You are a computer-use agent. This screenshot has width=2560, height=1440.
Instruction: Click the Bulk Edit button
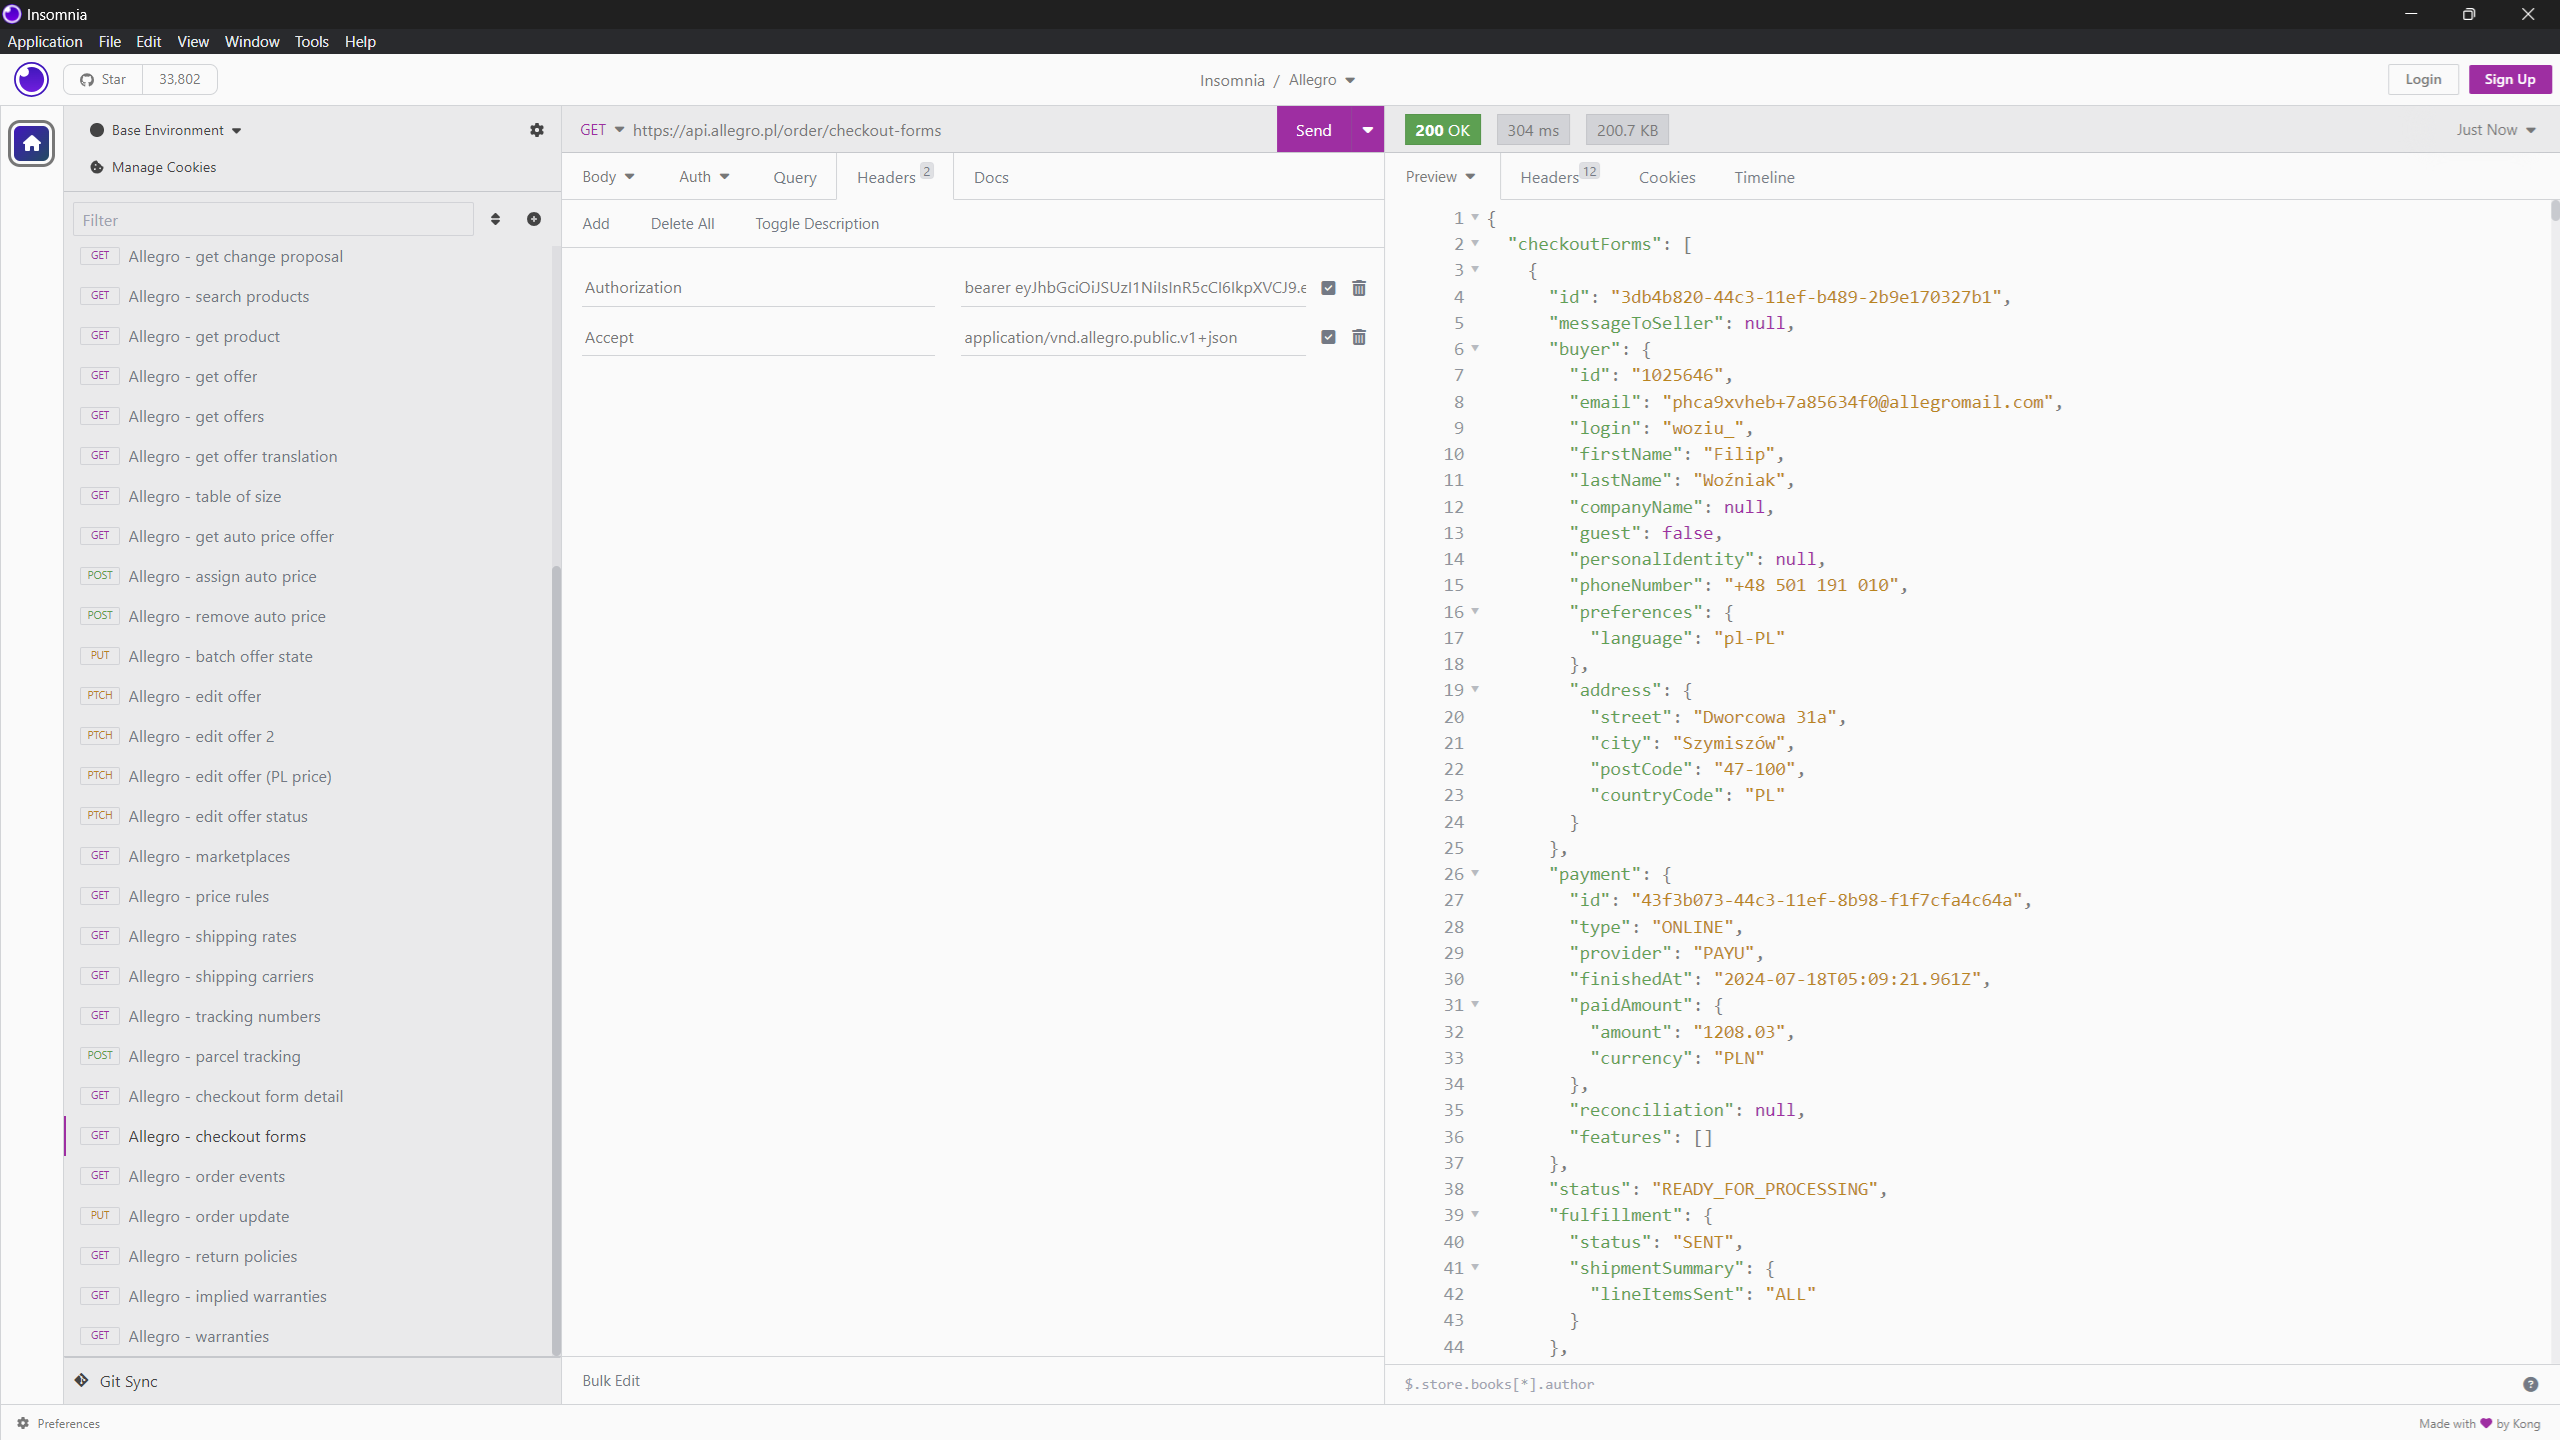coord(611,1380)
